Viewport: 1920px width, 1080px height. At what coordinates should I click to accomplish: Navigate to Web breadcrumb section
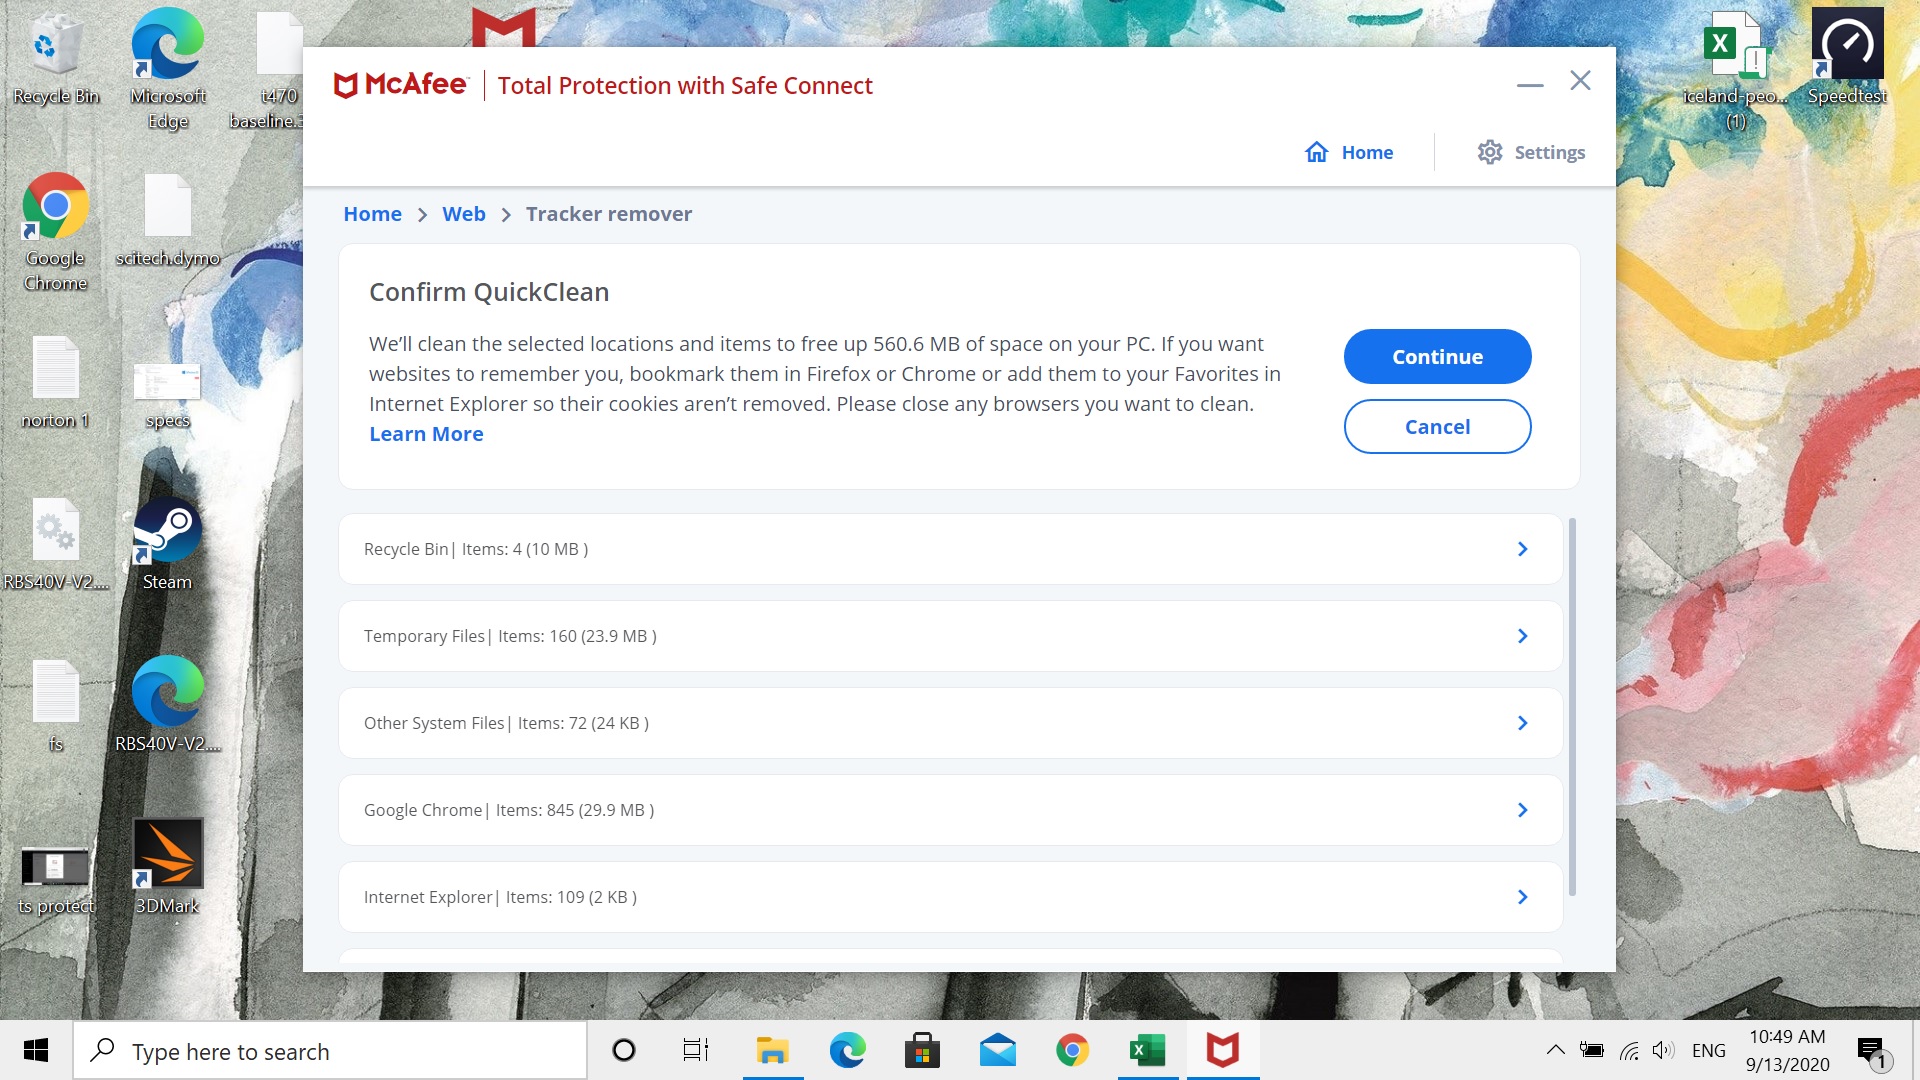[464, 212]
